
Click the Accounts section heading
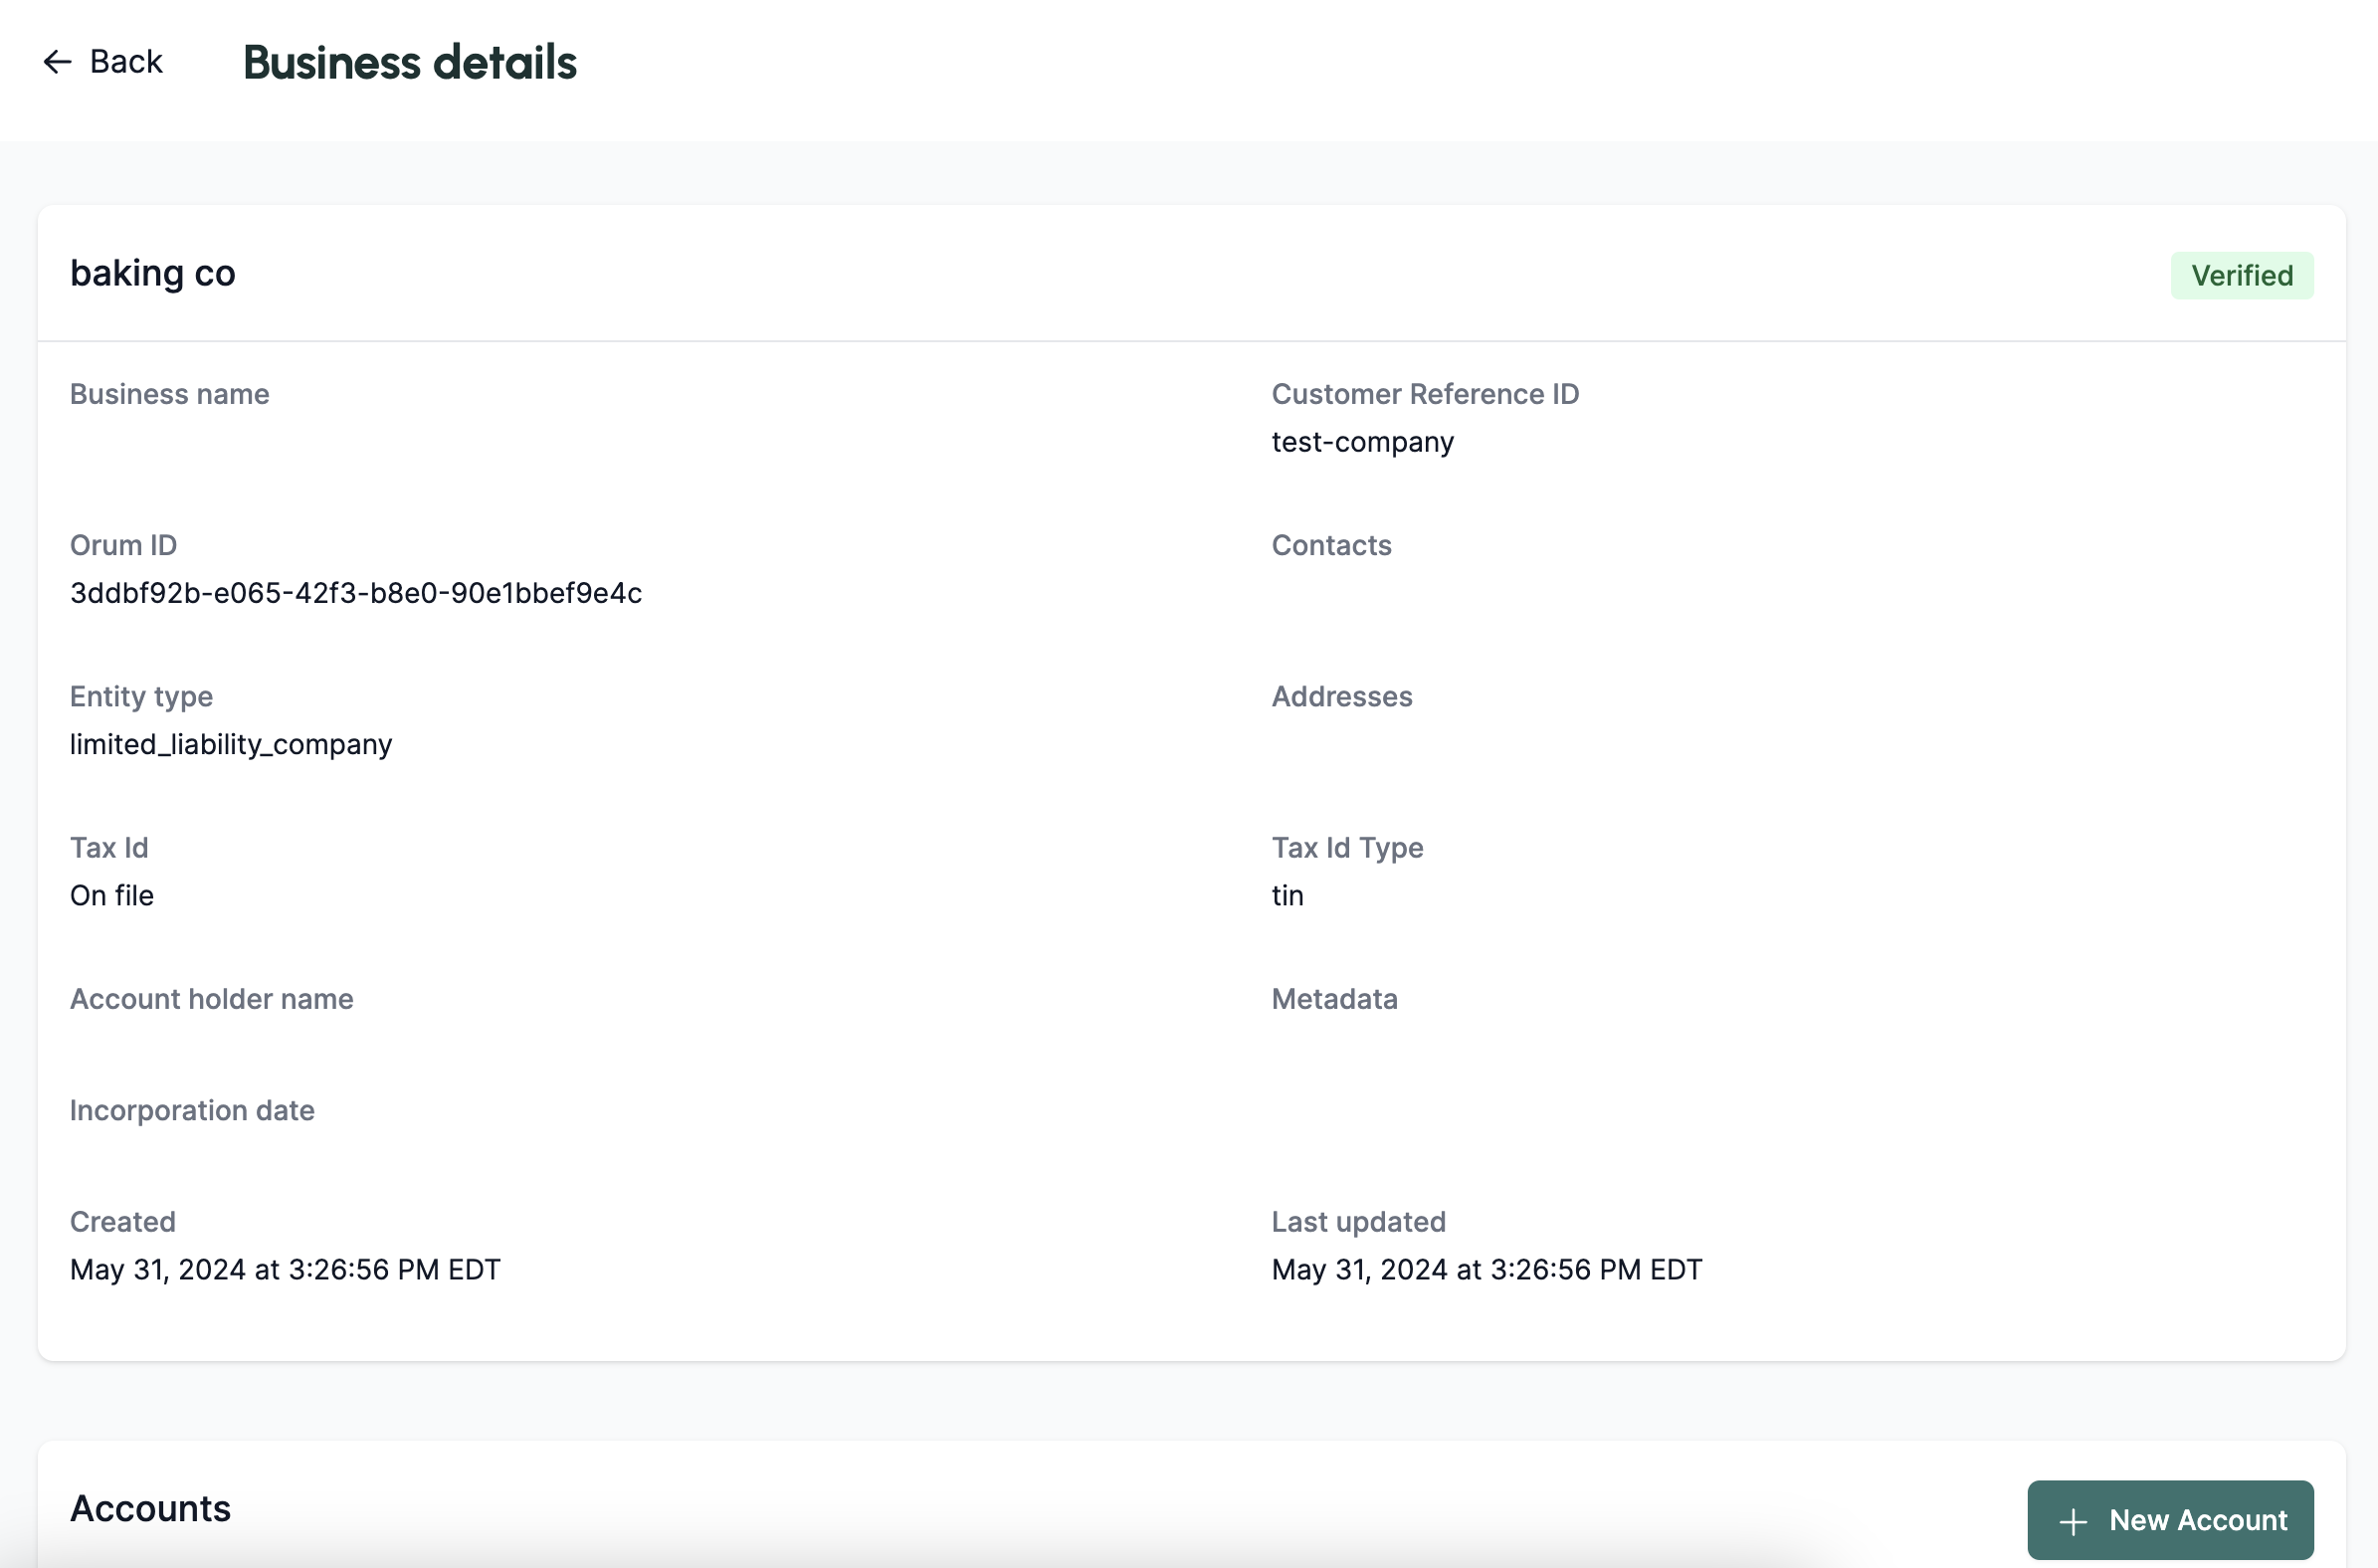[x=150, y=1508]
